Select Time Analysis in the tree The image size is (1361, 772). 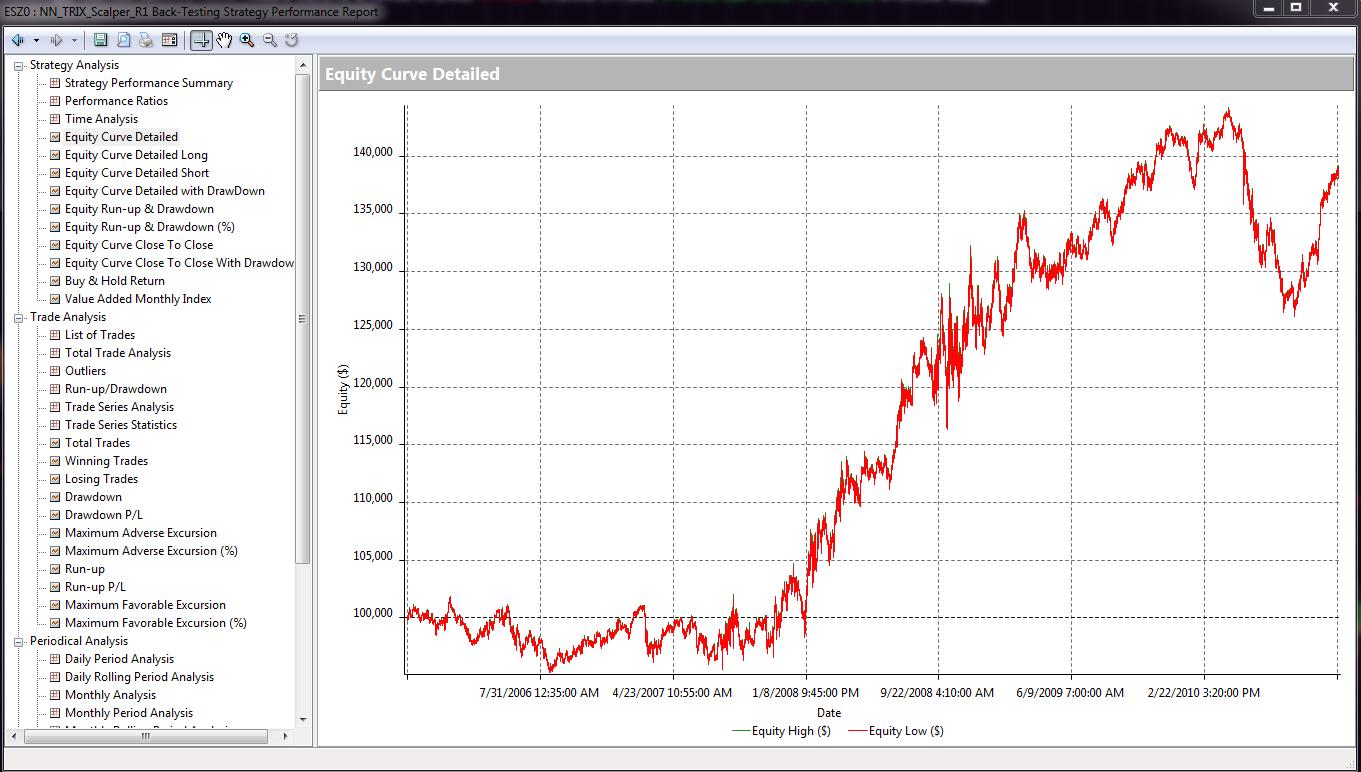101,119
